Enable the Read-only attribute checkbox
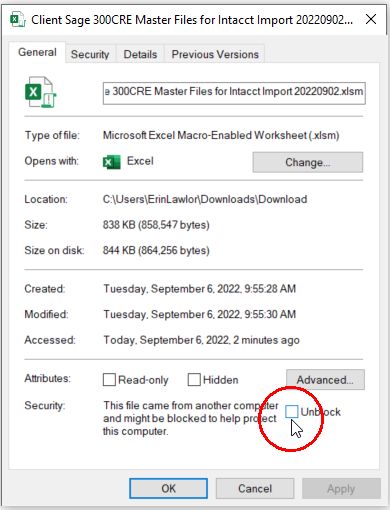Image resolution: width=390 pixels, height=510 pixels. [109, 380]
